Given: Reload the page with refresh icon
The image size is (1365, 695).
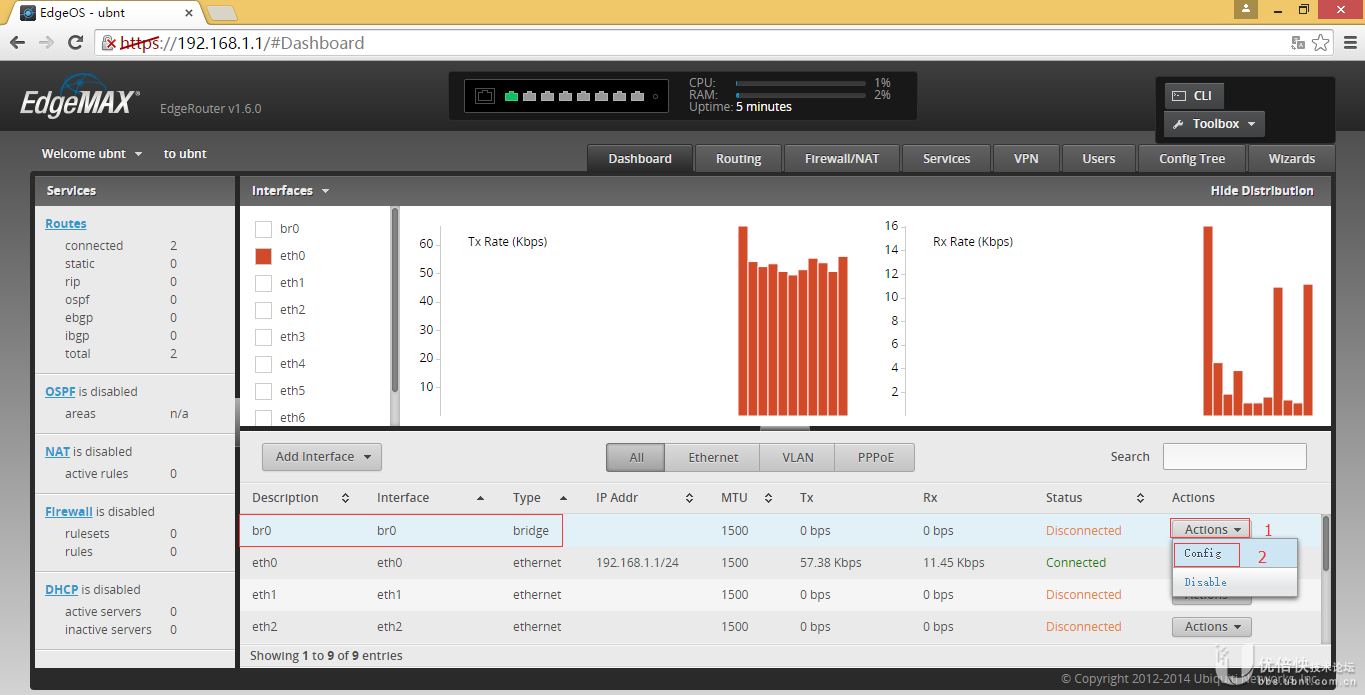Looking at the screenshot, I should (75, 43).
